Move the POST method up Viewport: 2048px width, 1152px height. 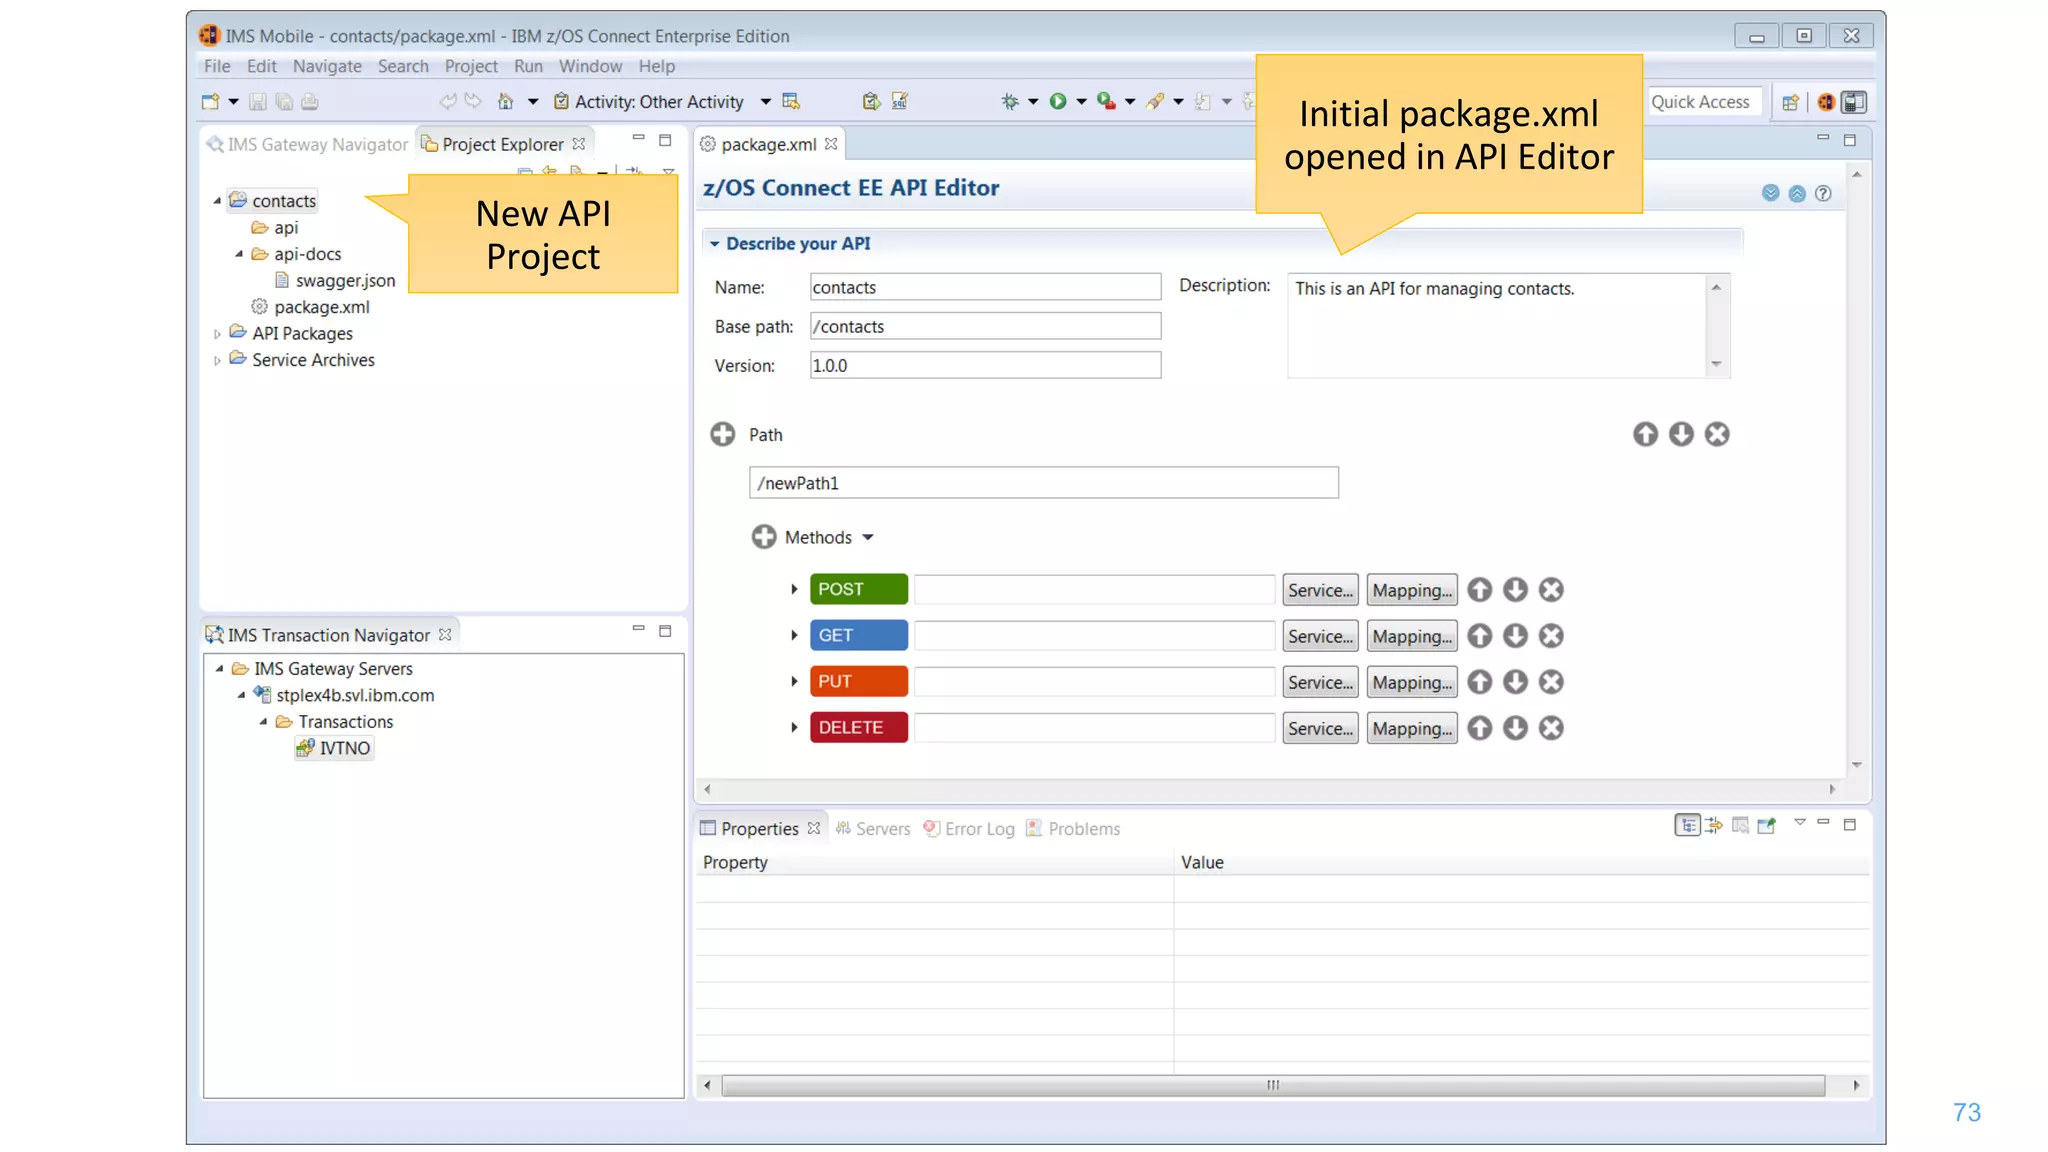(1480, 590)
